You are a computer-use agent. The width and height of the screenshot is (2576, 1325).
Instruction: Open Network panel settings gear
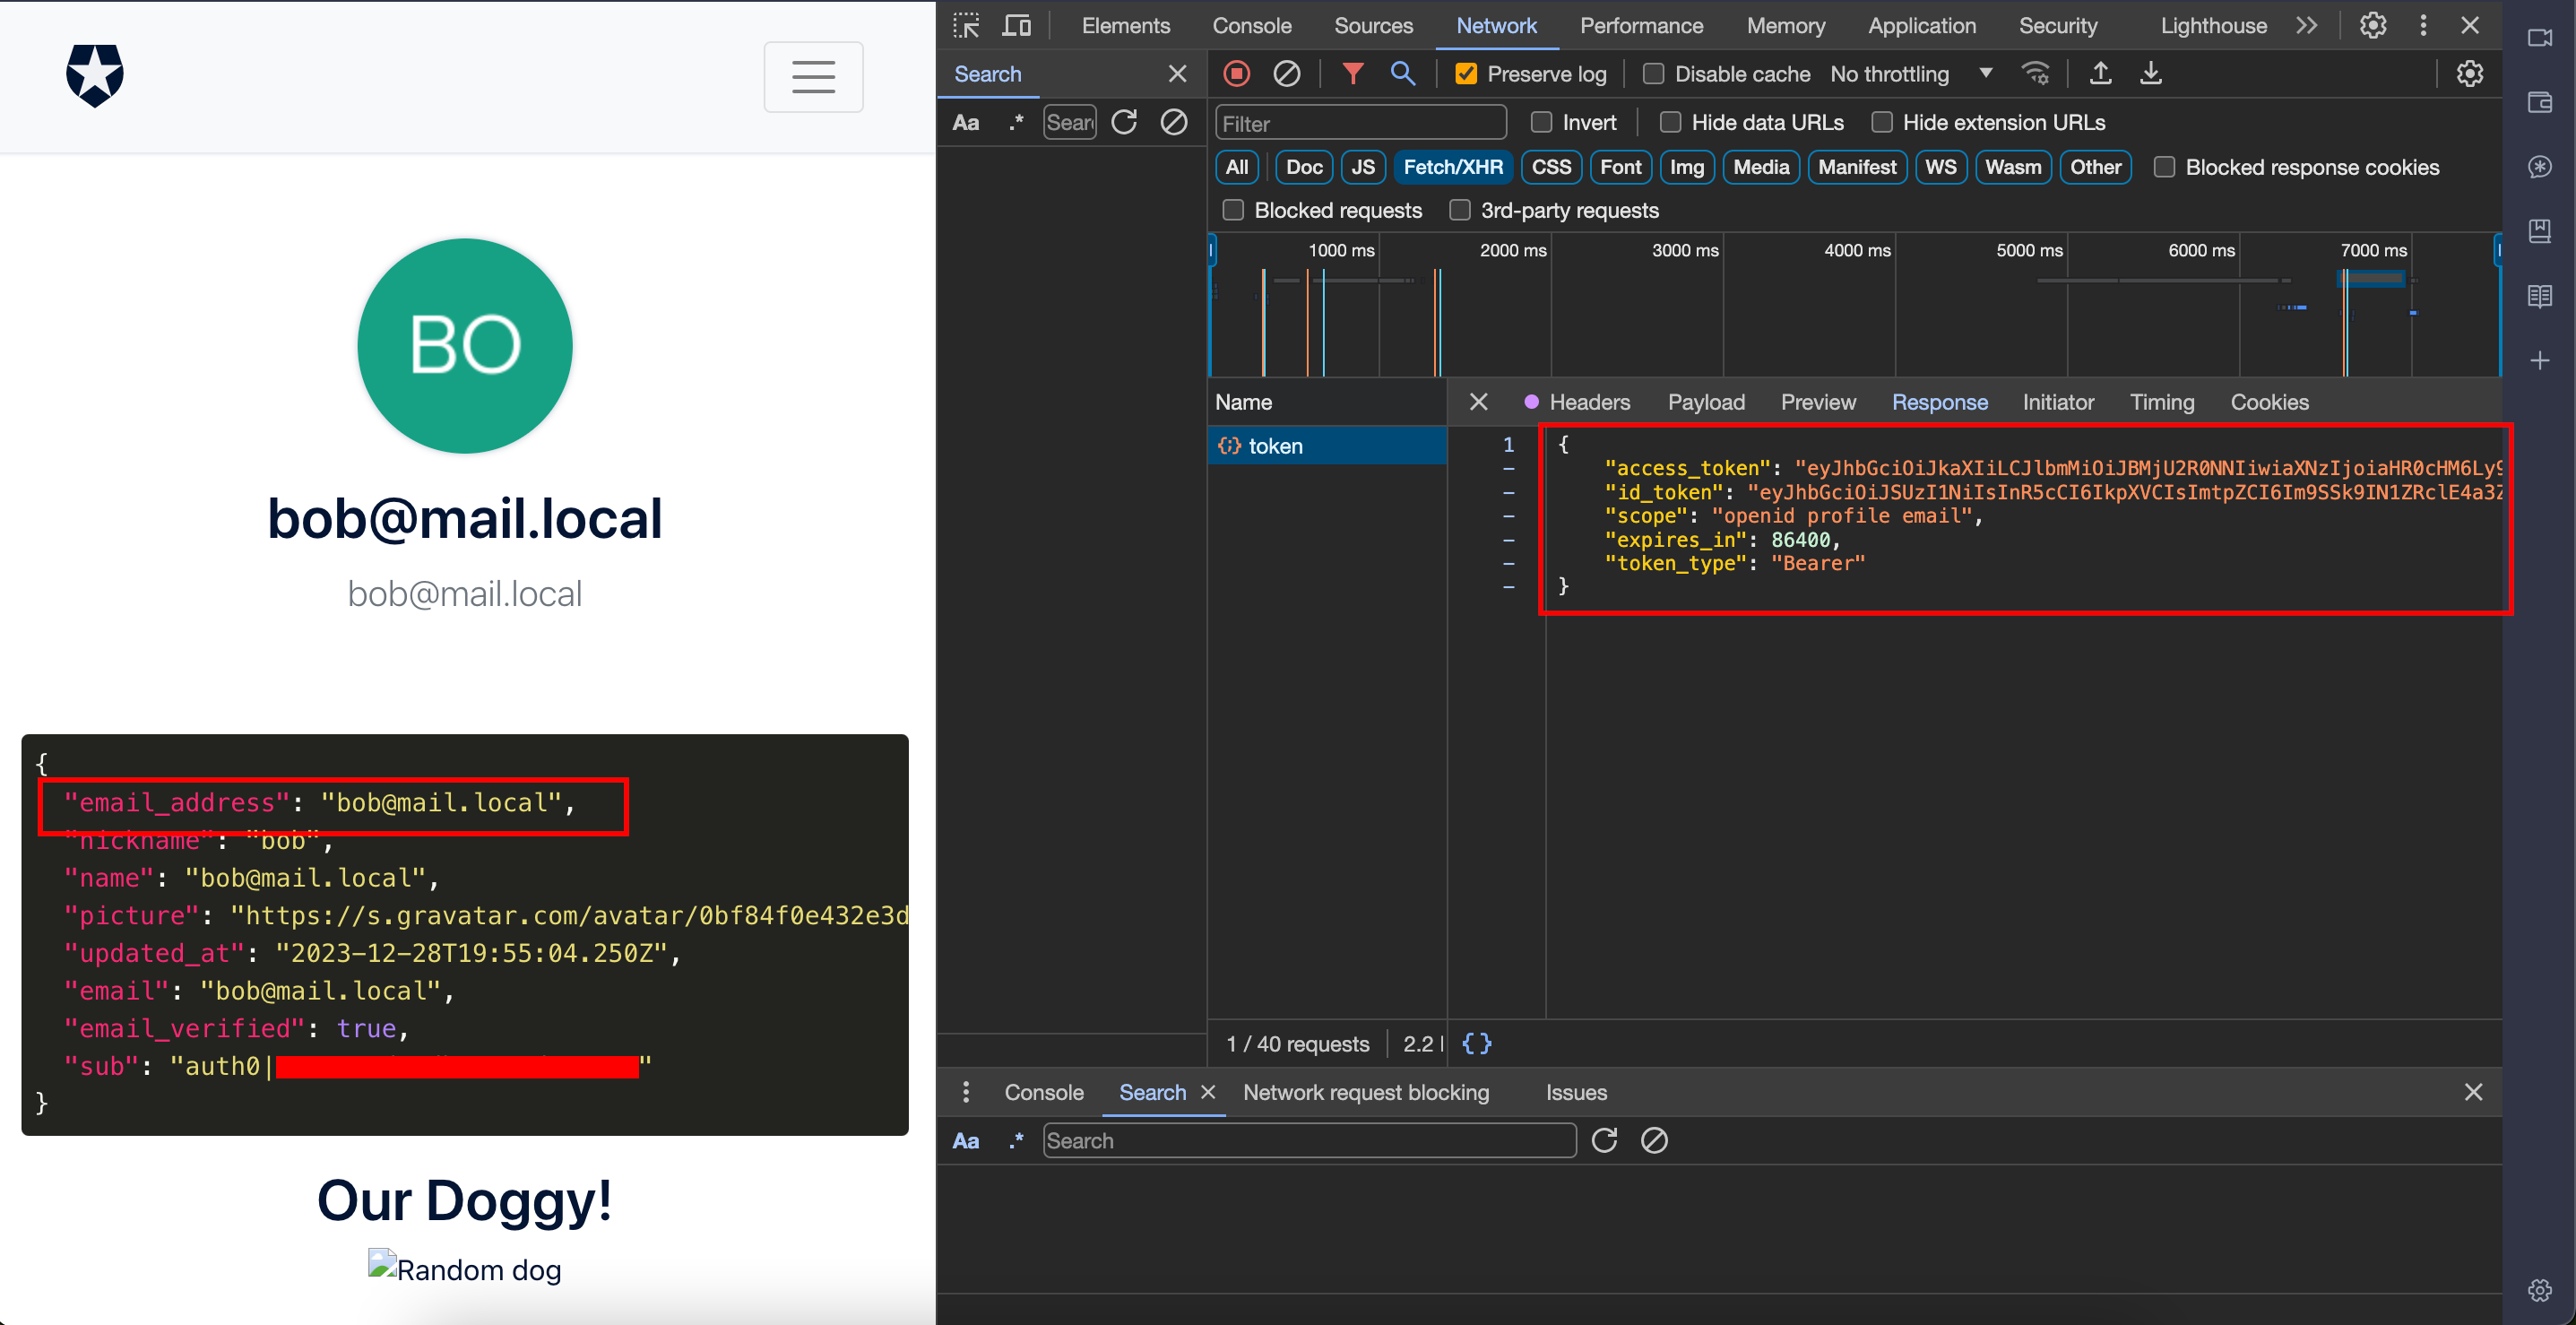[2469, 74]
